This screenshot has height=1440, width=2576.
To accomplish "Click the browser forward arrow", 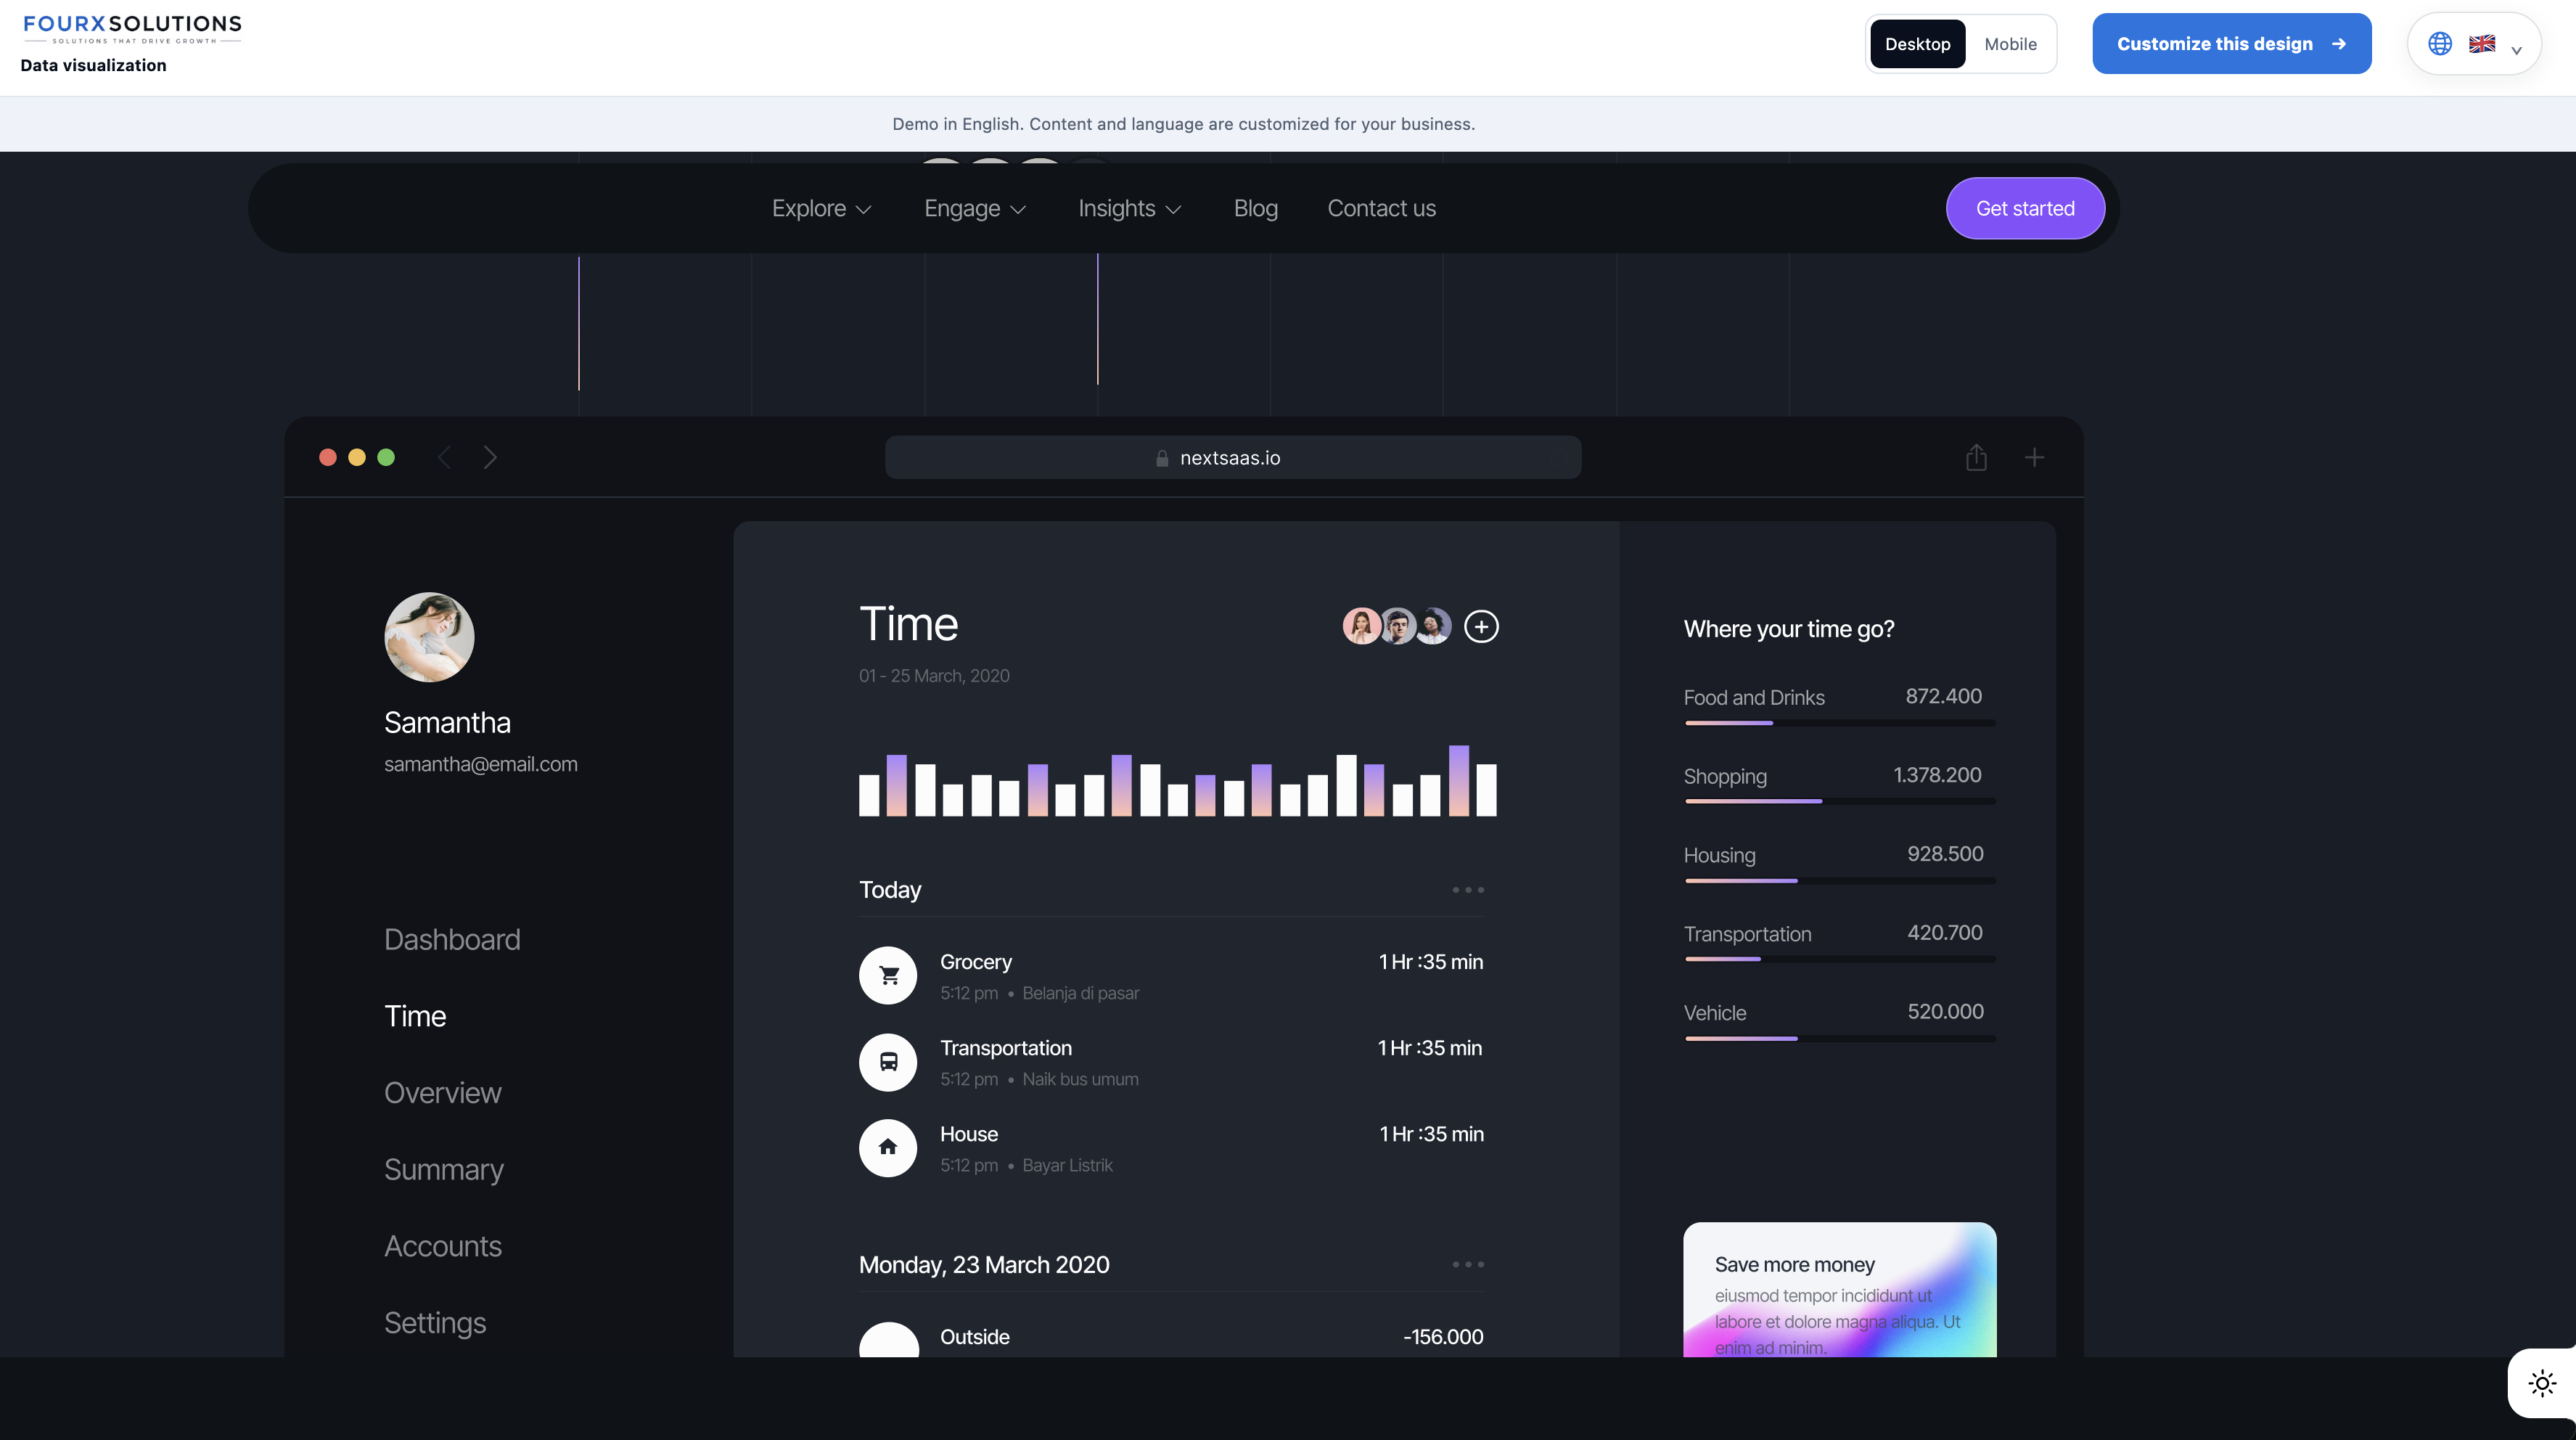I will pyautogui.click(x=490, y=457).
